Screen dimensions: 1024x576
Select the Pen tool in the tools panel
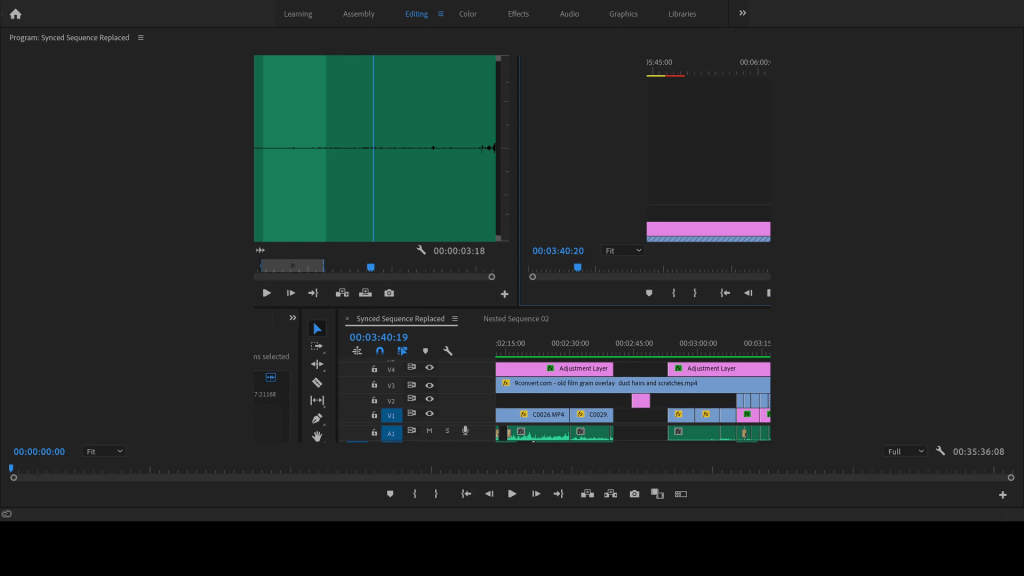tap(317, 418)
